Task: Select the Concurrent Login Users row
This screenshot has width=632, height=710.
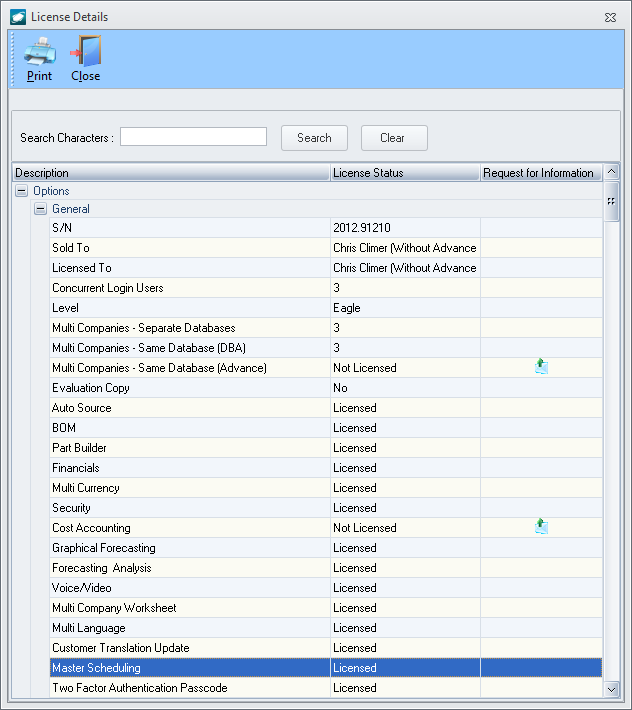Action: point(326,288)
